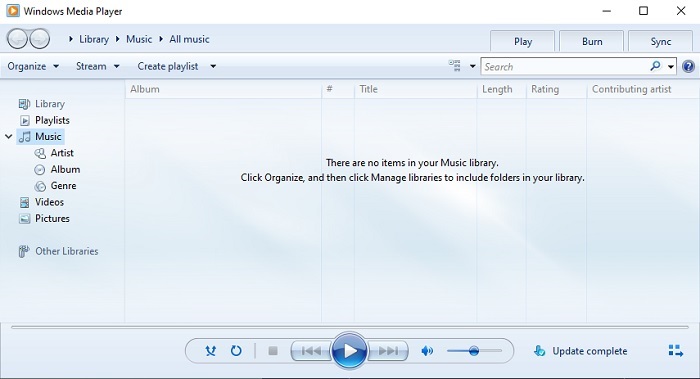Collapse the Music tree node
The image size is (700, 379).
(x=8, y=137)
